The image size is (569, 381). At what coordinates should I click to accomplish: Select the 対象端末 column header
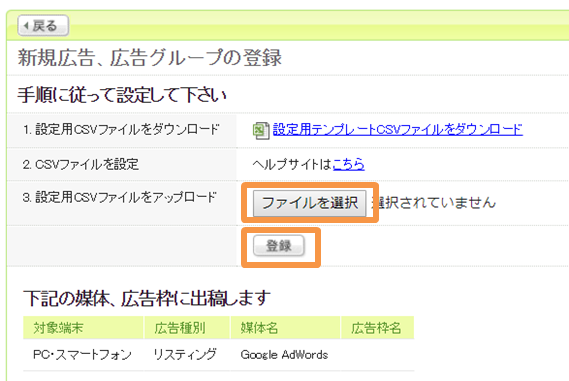pyautogui.click(x=83, y=328)
